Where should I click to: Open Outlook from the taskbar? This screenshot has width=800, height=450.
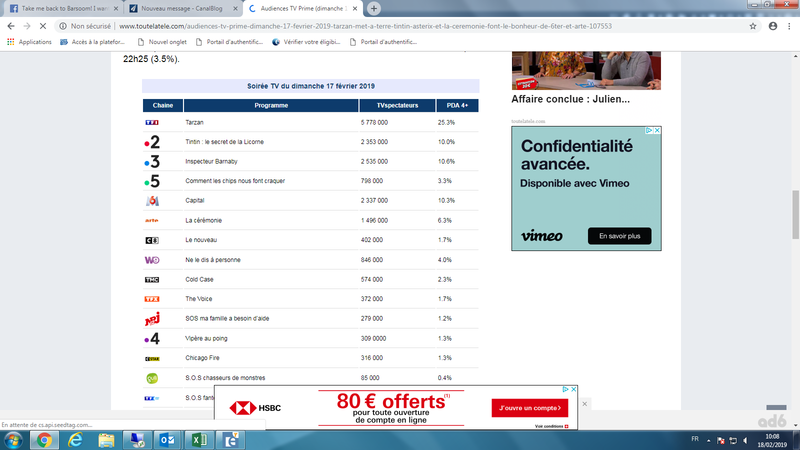(167, 440)
